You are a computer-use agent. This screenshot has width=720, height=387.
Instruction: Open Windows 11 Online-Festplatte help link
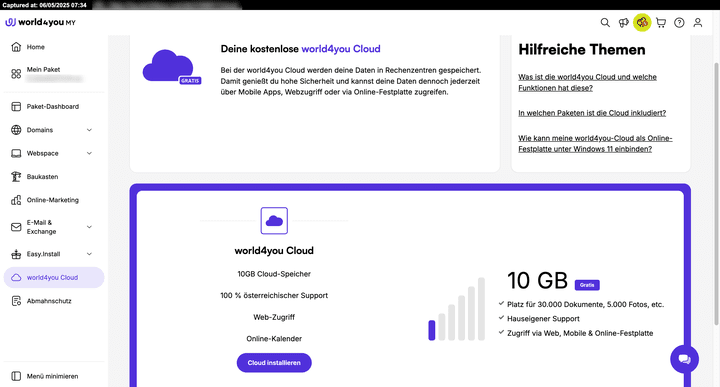click(595, 143)
